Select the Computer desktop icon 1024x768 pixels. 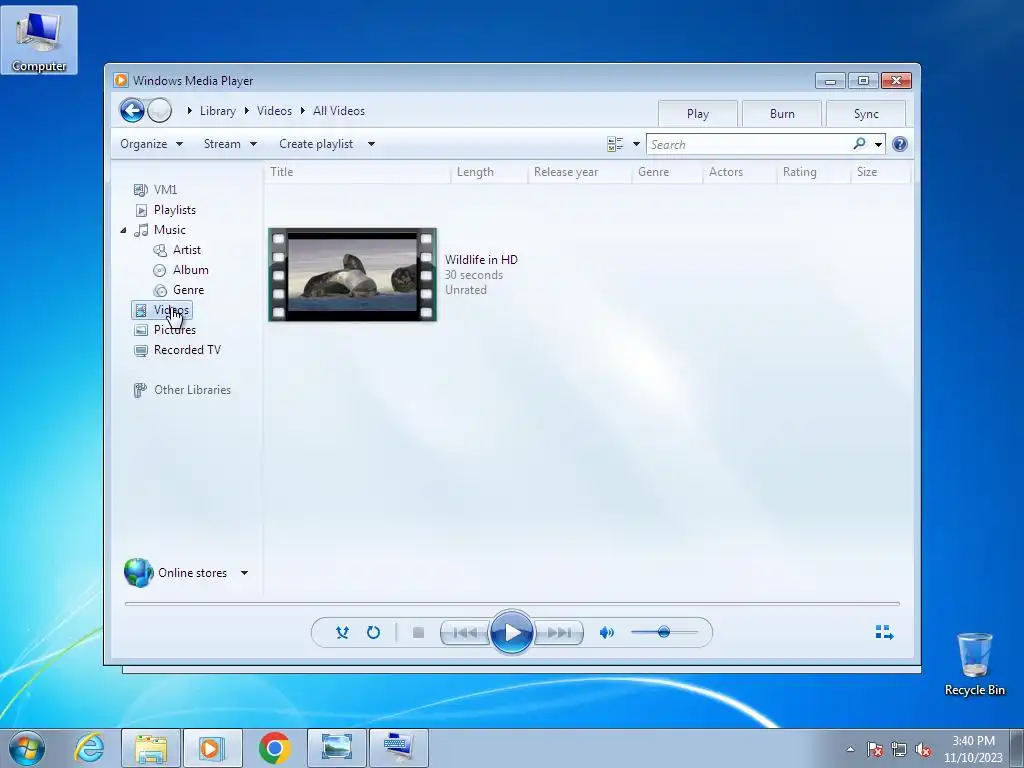[x=39, y=40]
